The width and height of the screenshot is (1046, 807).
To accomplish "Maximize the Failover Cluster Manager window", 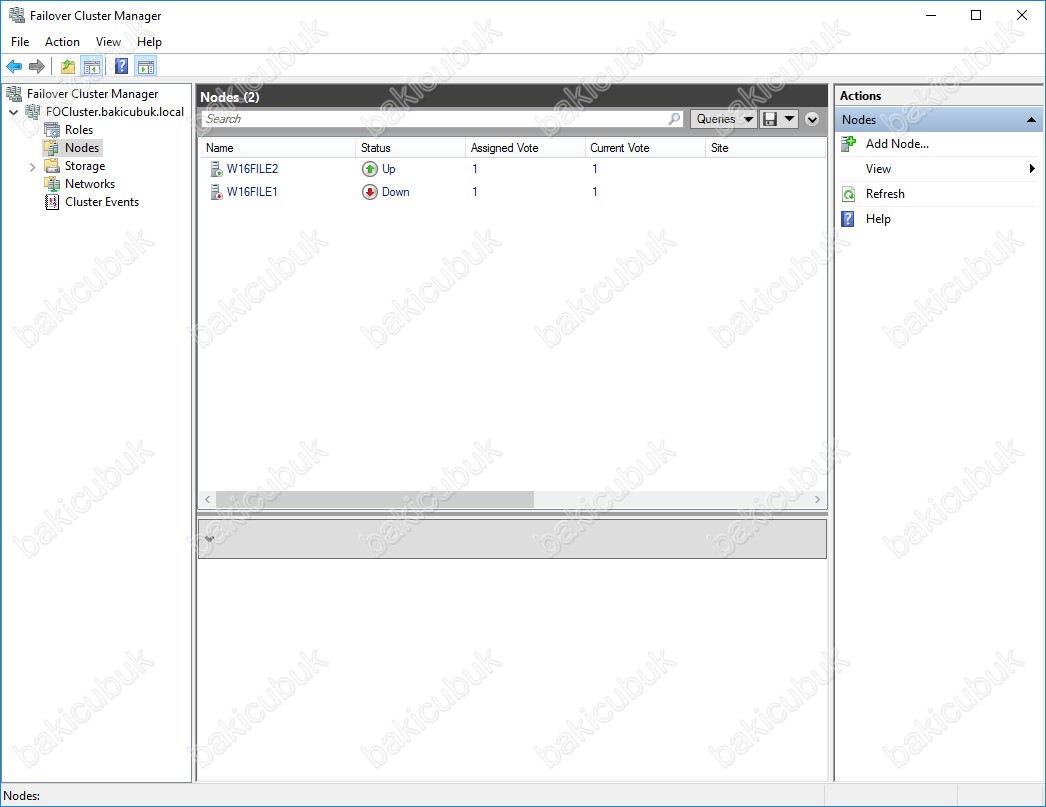I will pos(976,15).
